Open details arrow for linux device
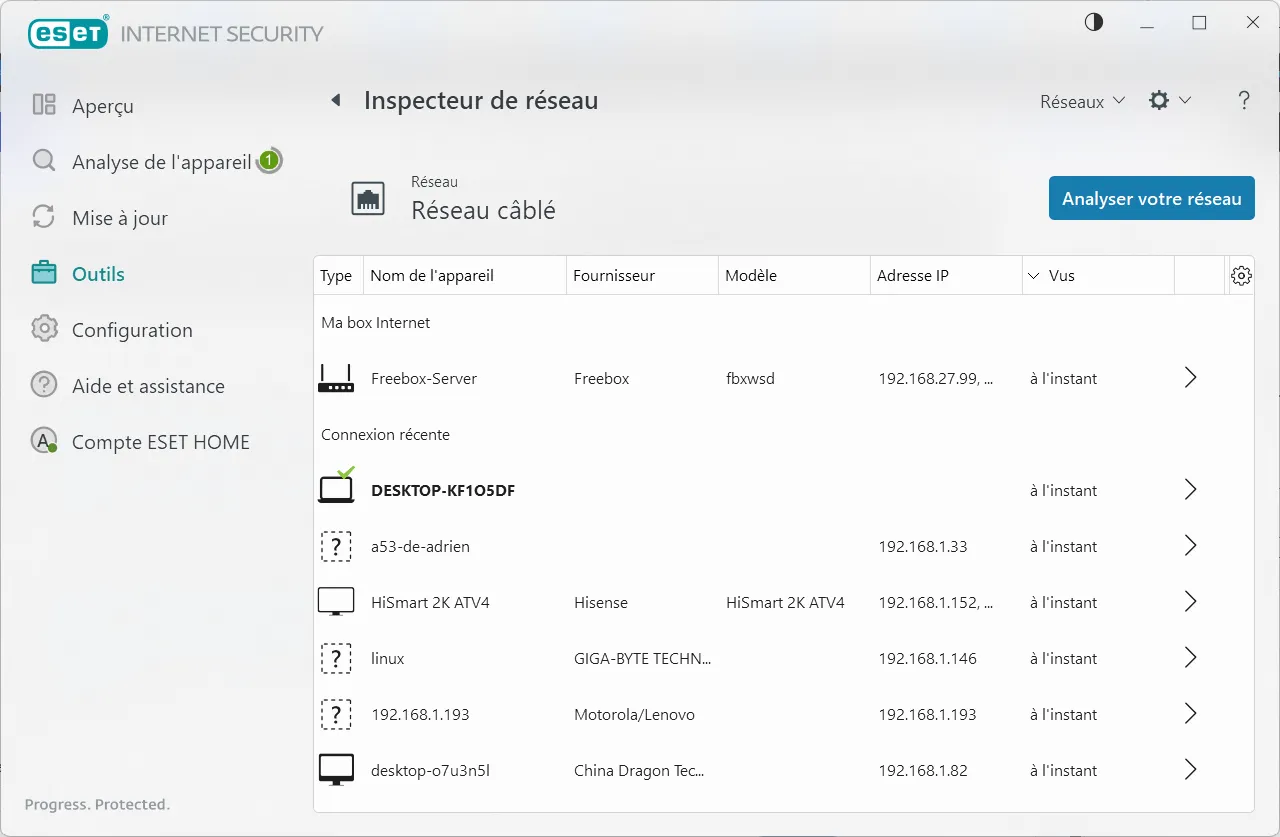The image size is (1280, 837). [1190, 658]
